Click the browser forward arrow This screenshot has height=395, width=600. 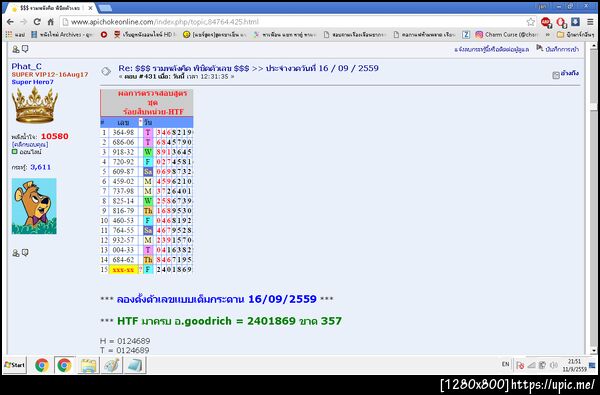[x=23, y=22]
